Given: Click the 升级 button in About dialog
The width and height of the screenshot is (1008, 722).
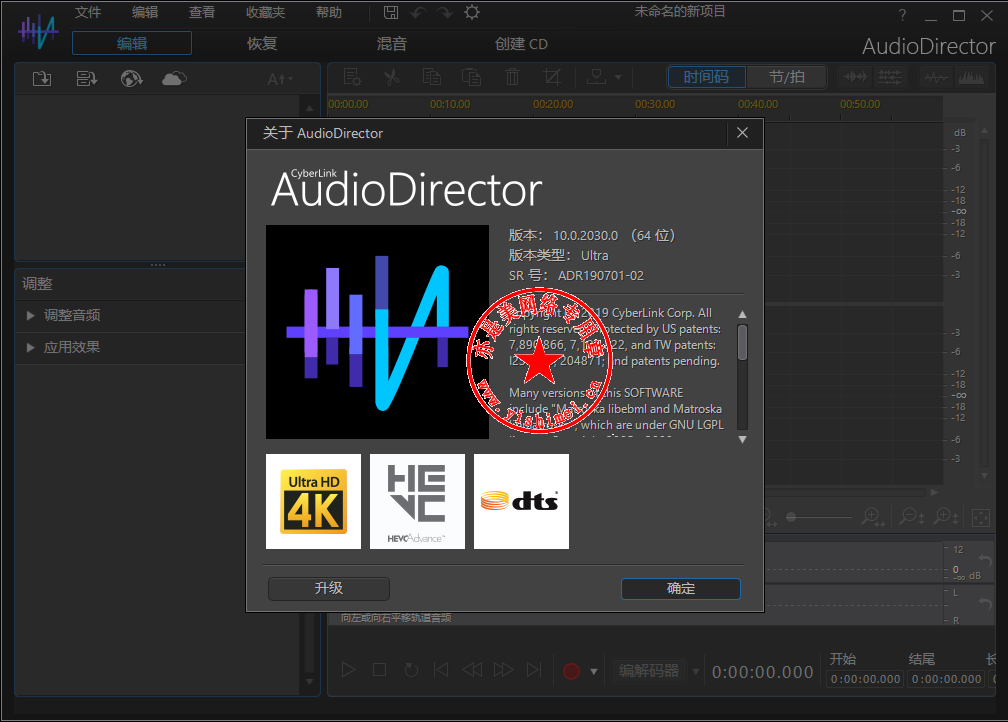Looking at the screenshot, I should pyautogui.click(x=328, y=588).
